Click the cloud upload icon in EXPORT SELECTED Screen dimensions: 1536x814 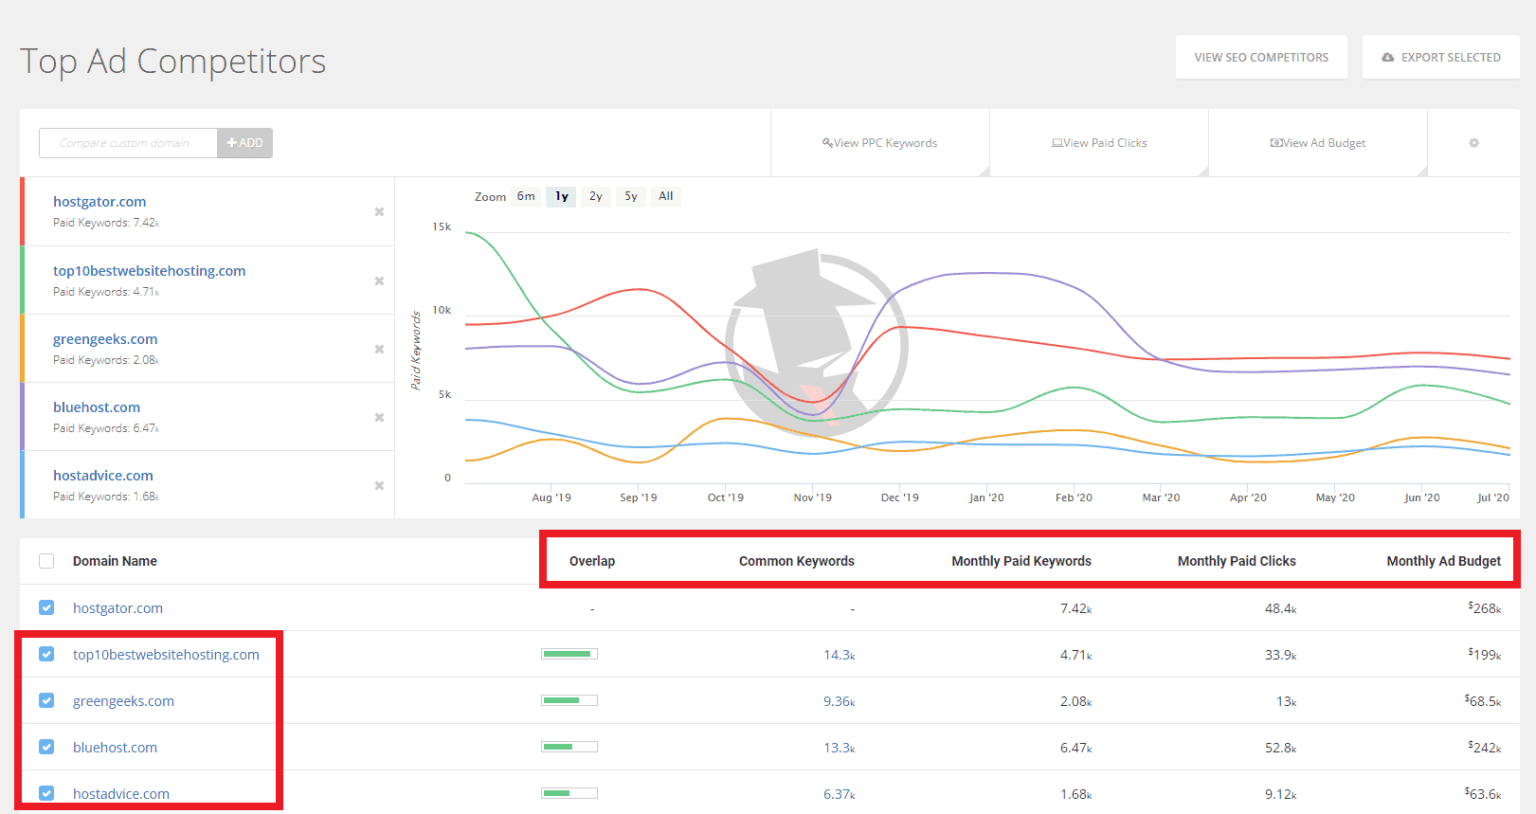click(1388, 57)
